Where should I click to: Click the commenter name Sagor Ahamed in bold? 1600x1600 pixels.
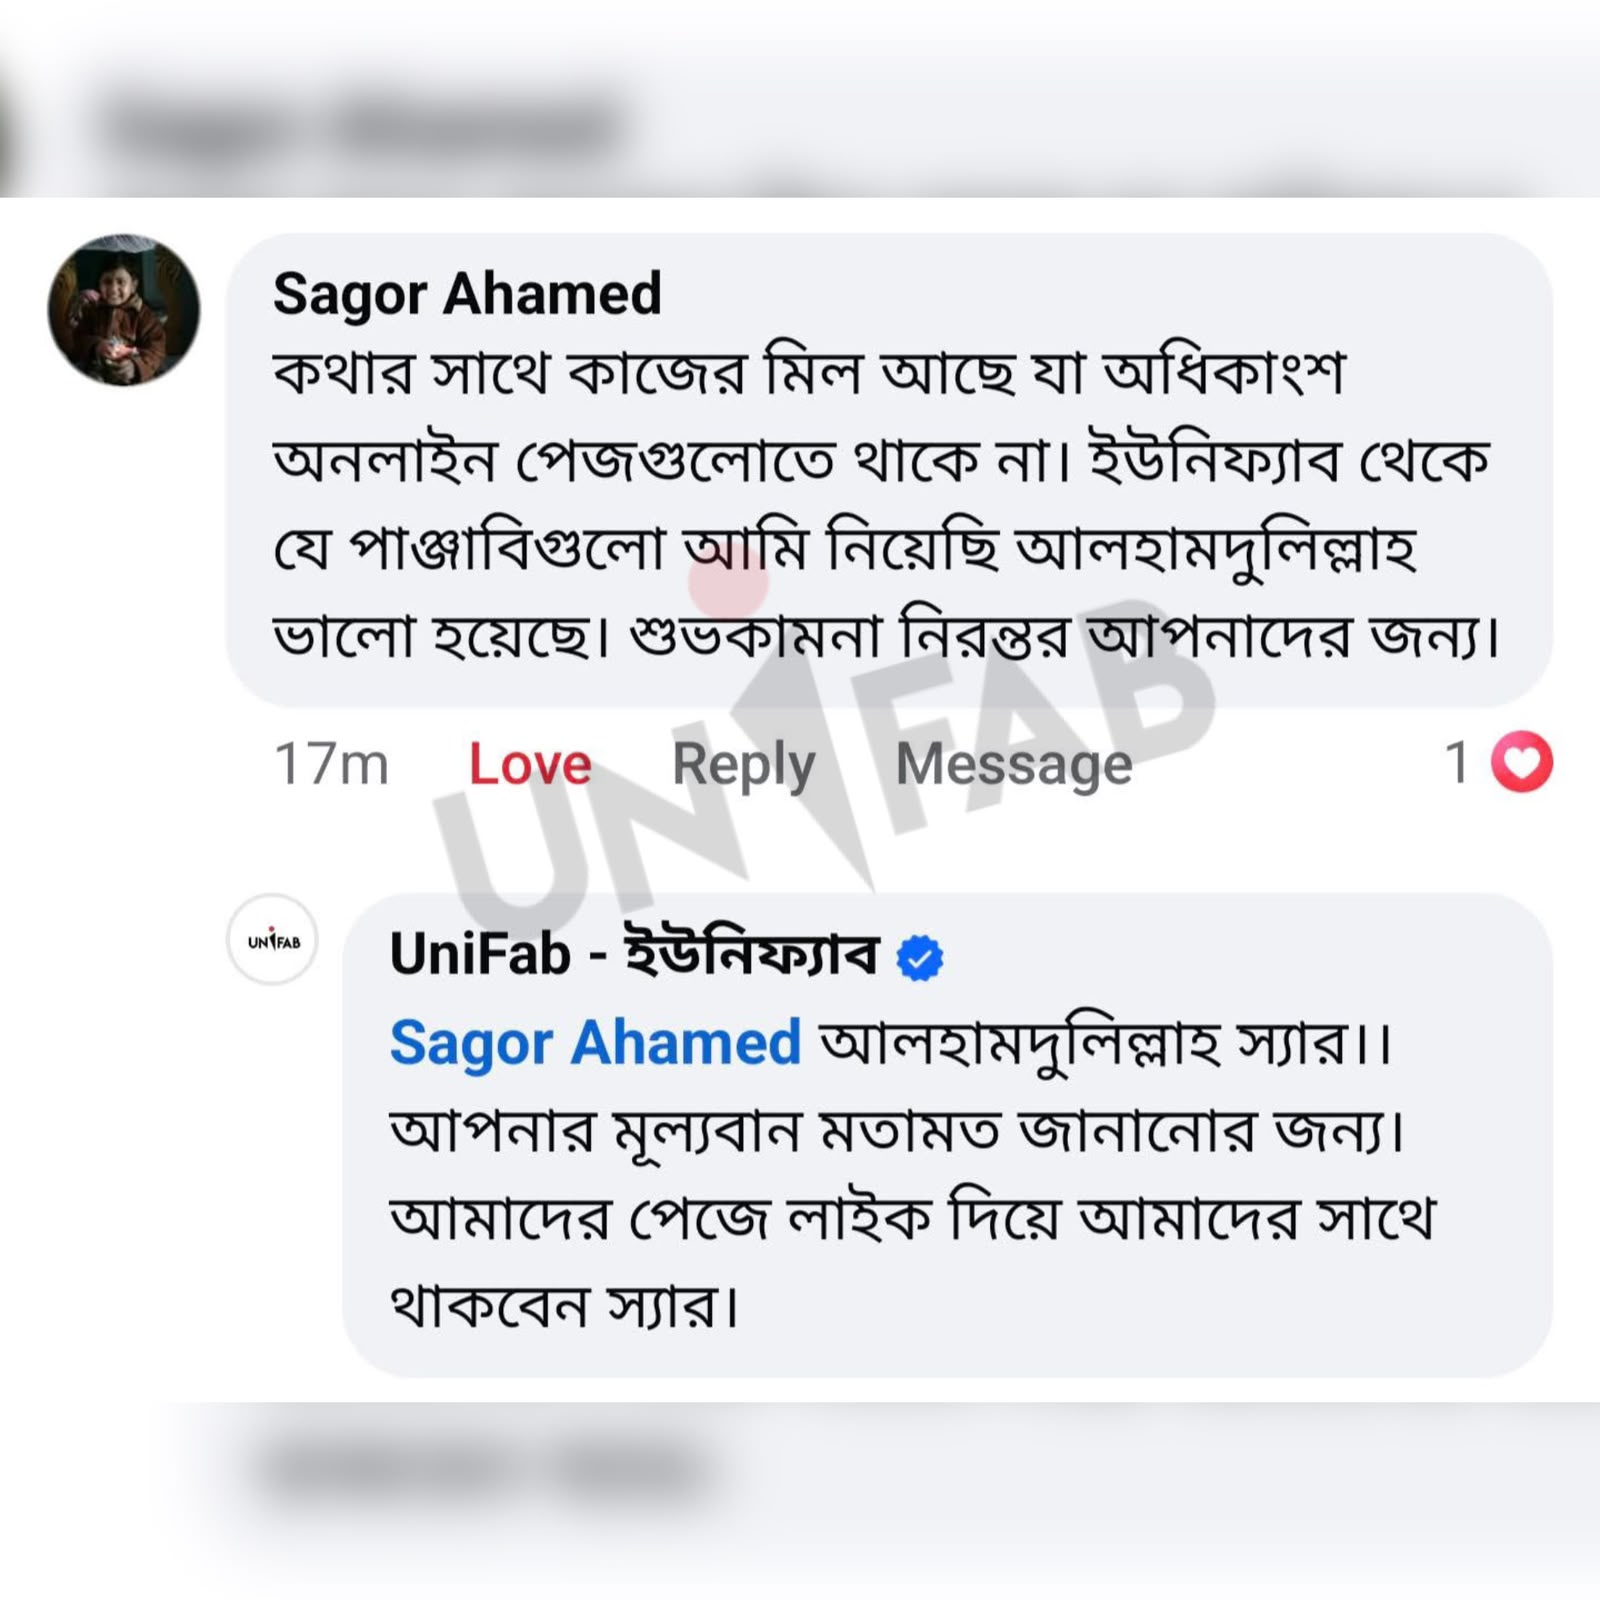[x=467, y=294]
